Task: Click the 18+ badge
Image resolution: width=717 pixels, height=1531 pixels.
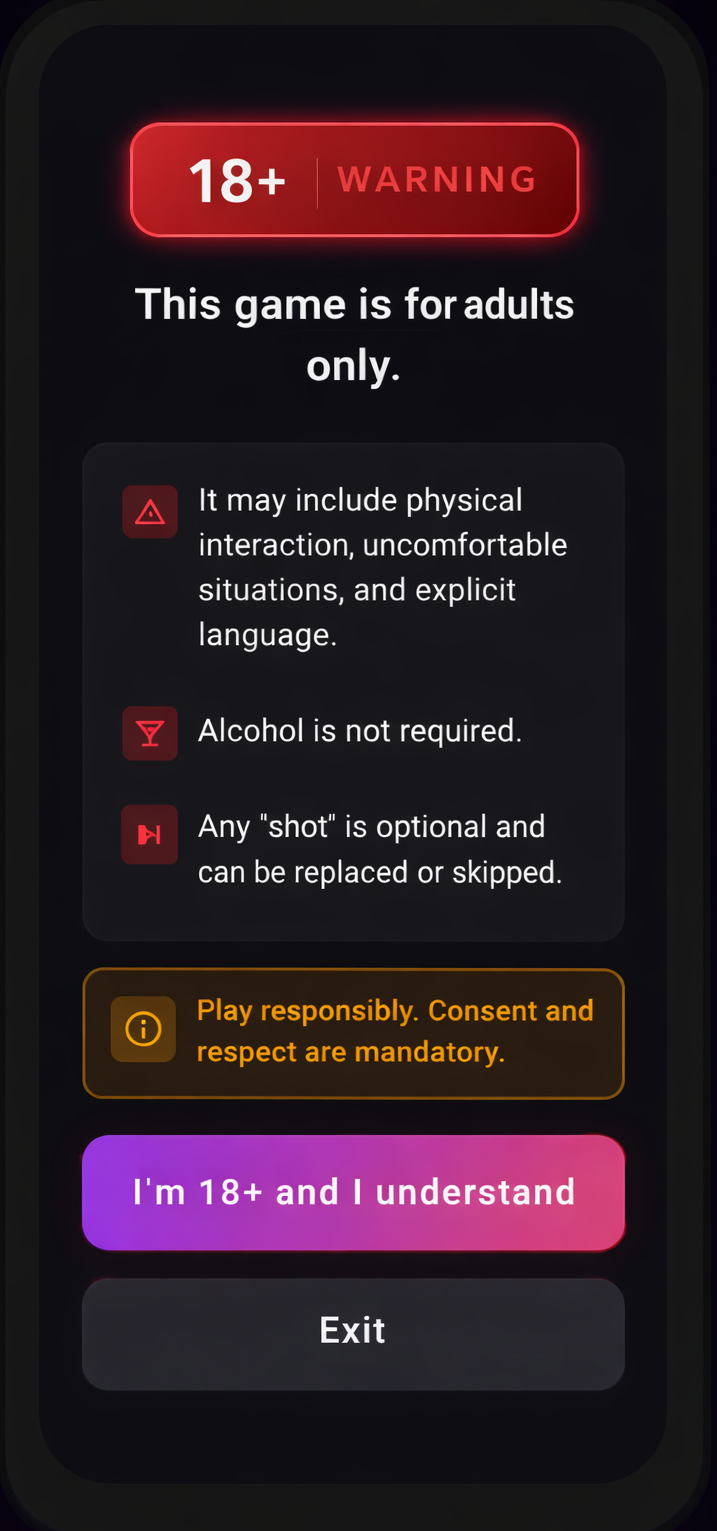Action: (x=237, y=179)
